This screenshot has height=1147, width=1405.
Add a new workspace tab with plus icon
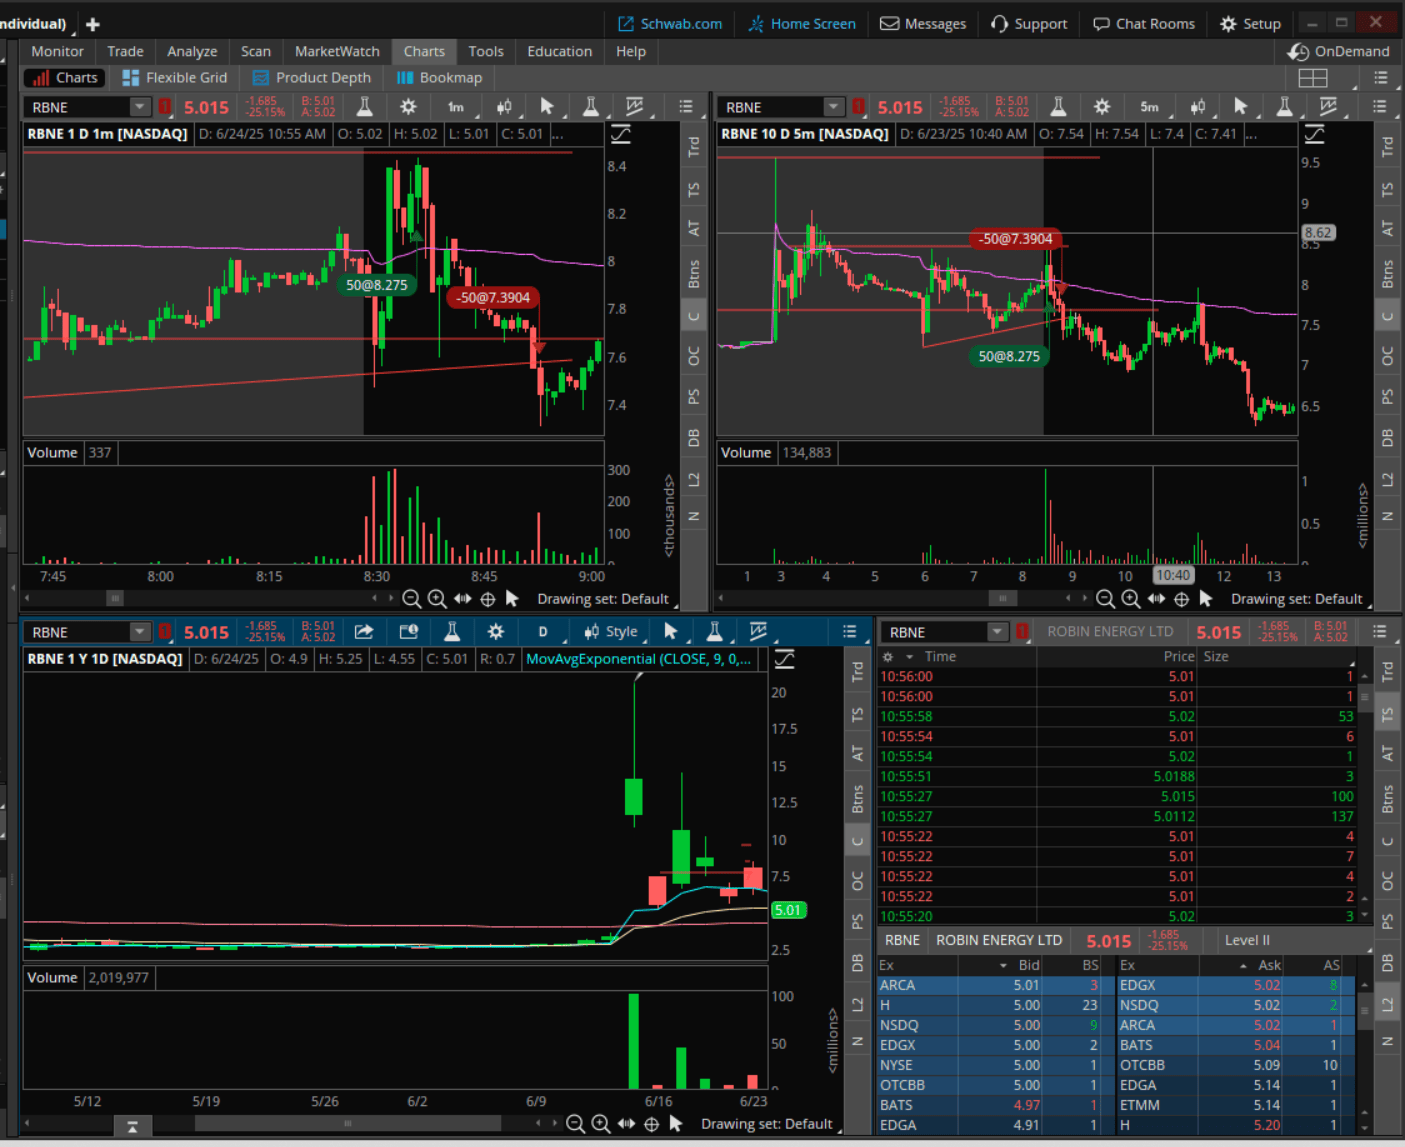93,24
